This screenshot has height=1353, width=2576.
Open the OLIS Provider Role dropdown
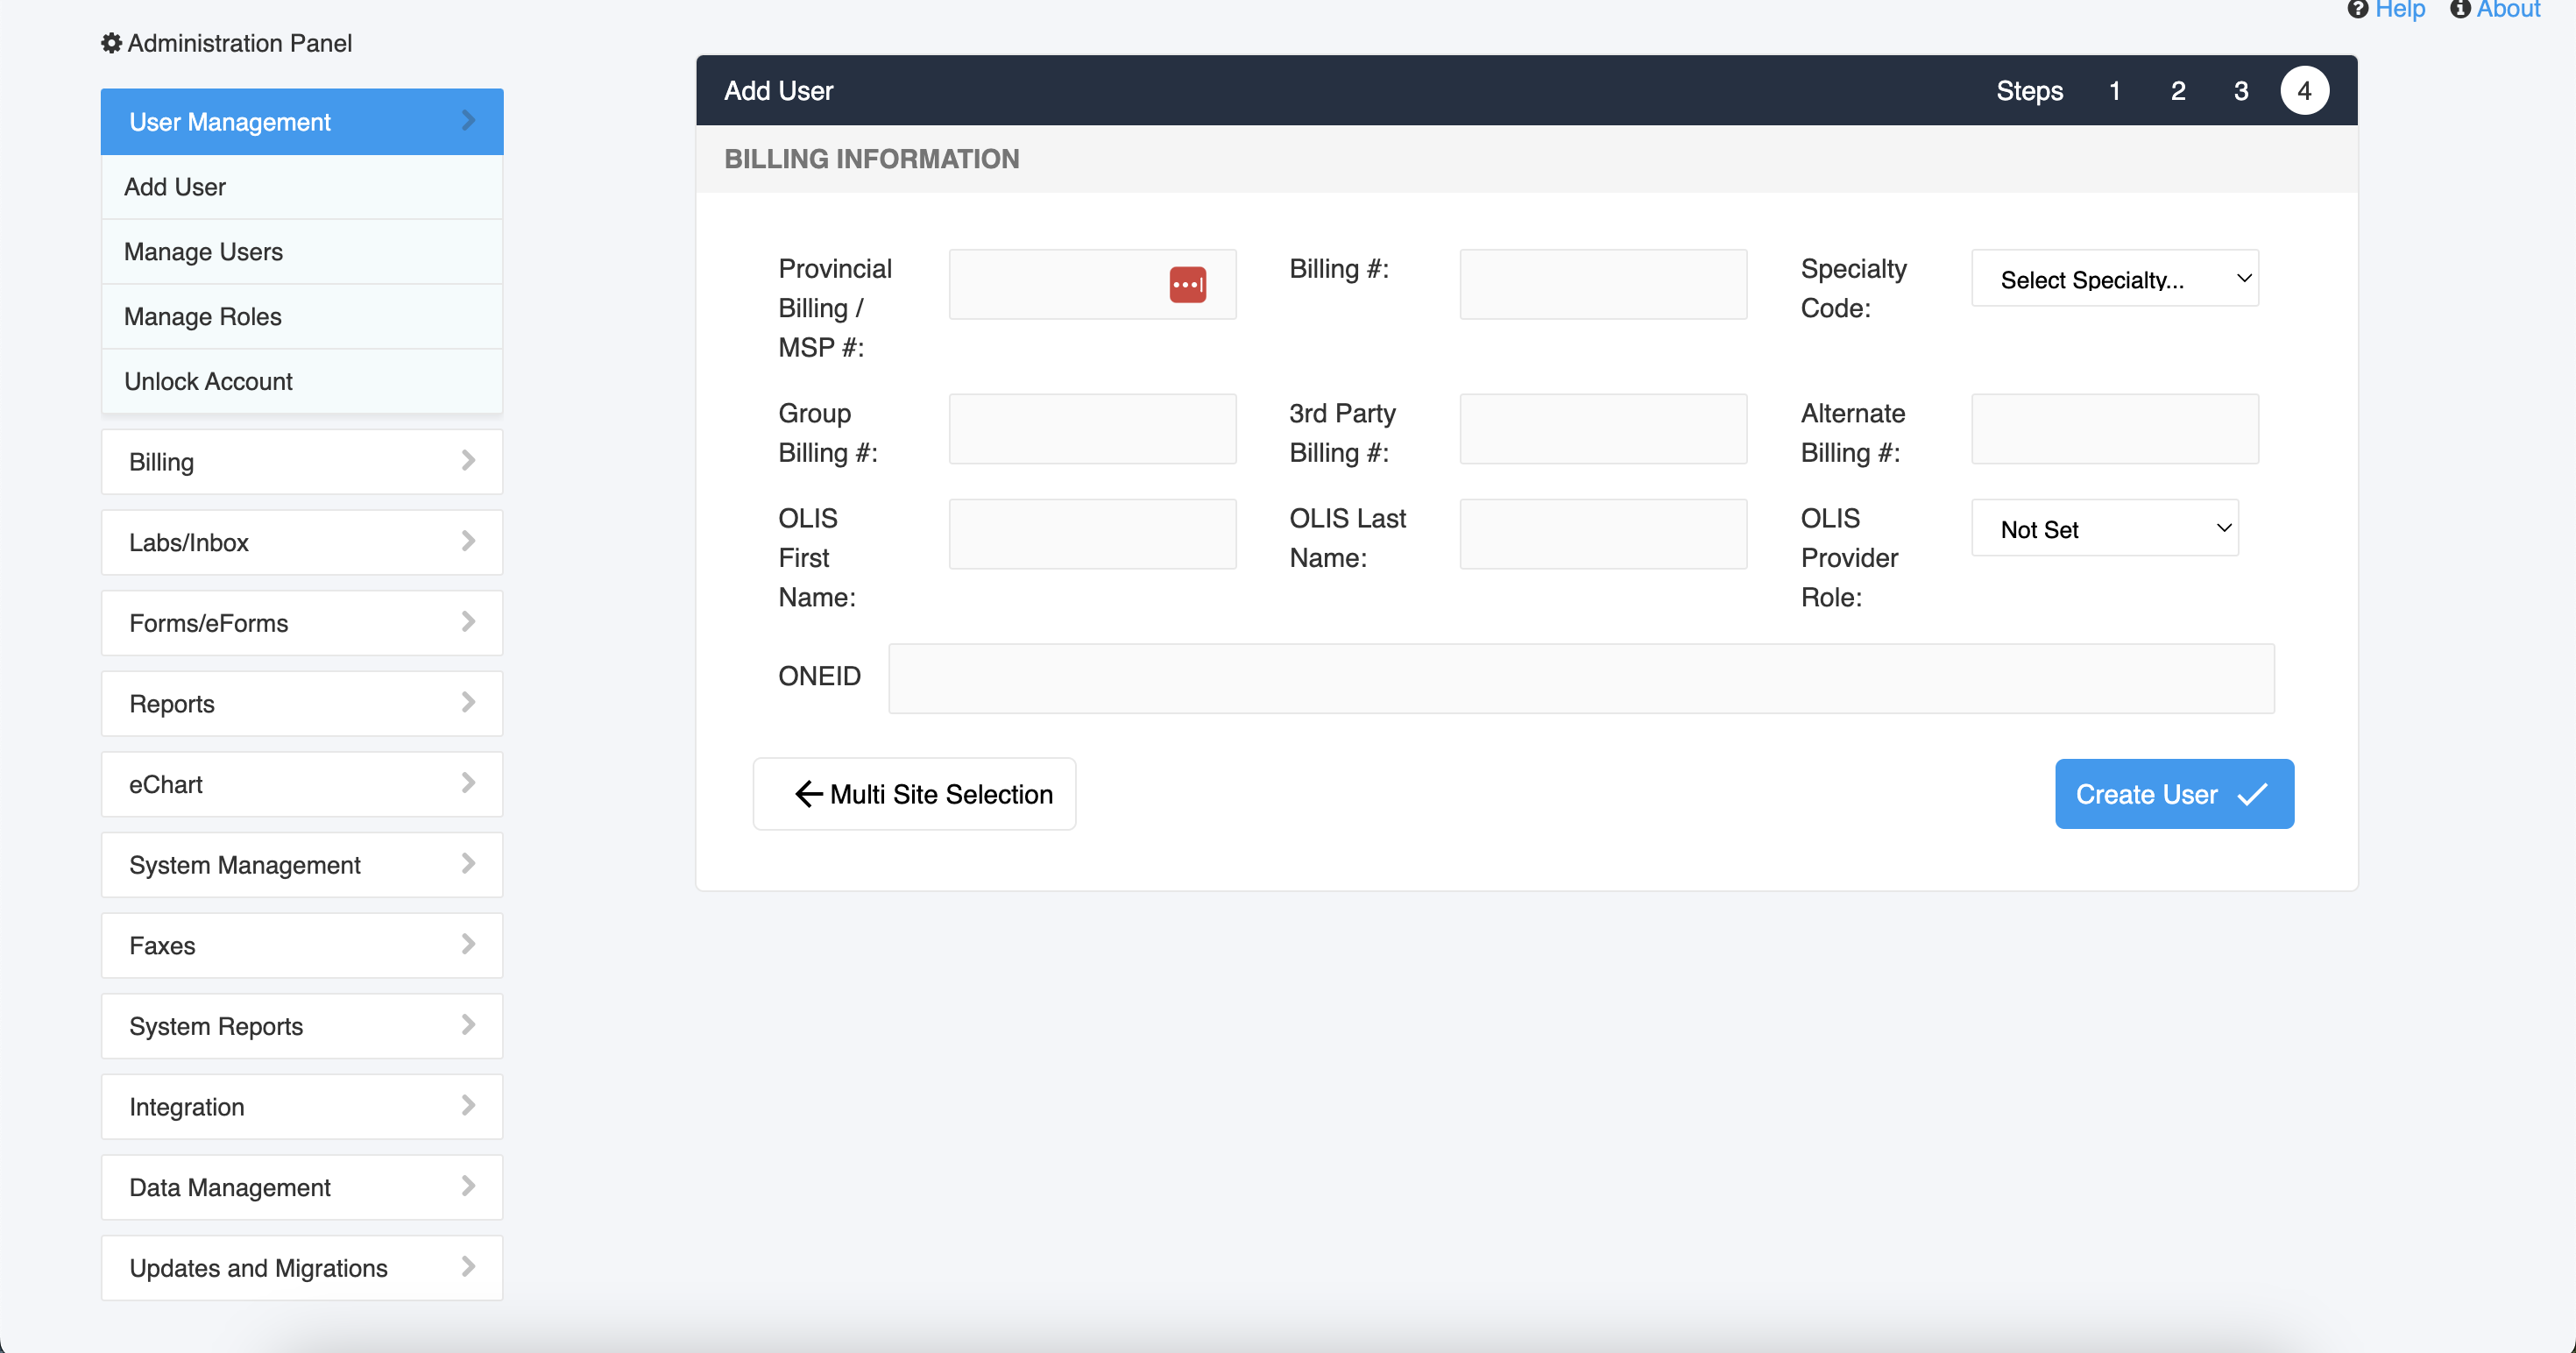pos(2104,529)
